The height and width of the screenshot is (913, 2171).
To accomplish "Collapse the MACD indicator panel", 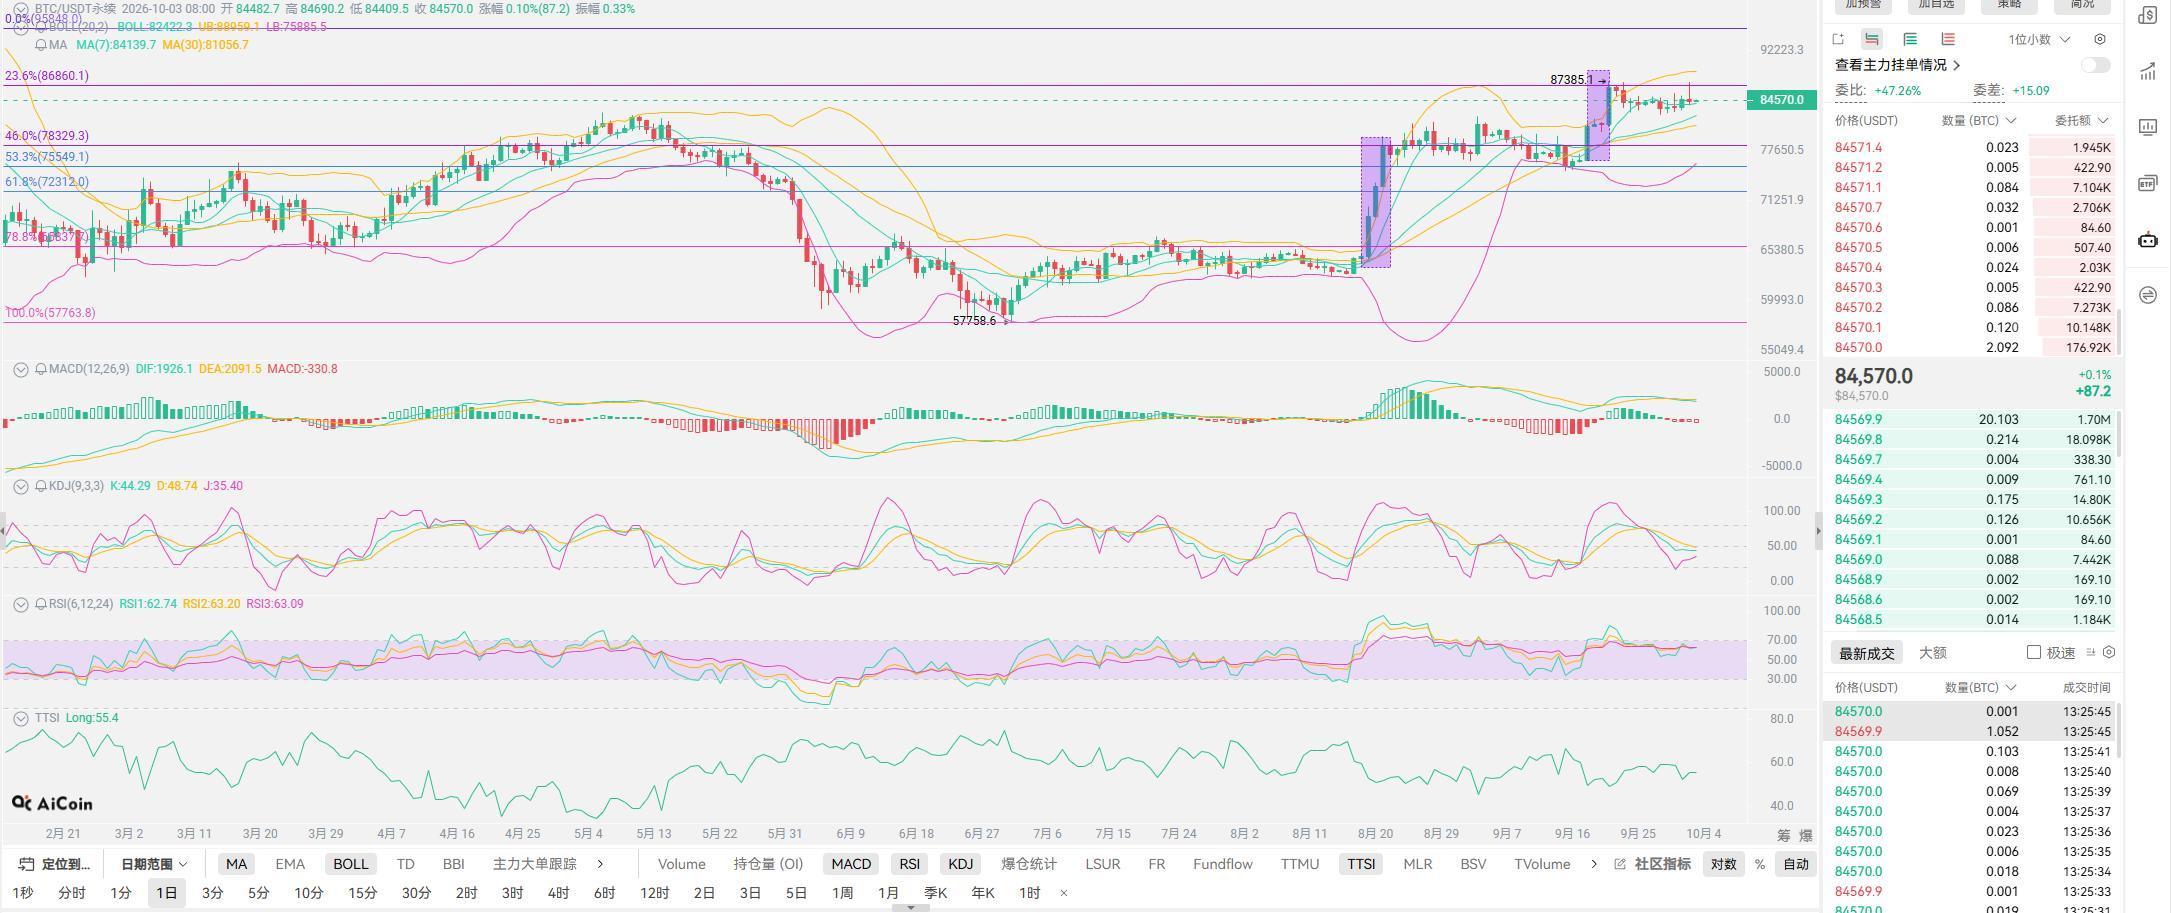I will coord(20,369).
